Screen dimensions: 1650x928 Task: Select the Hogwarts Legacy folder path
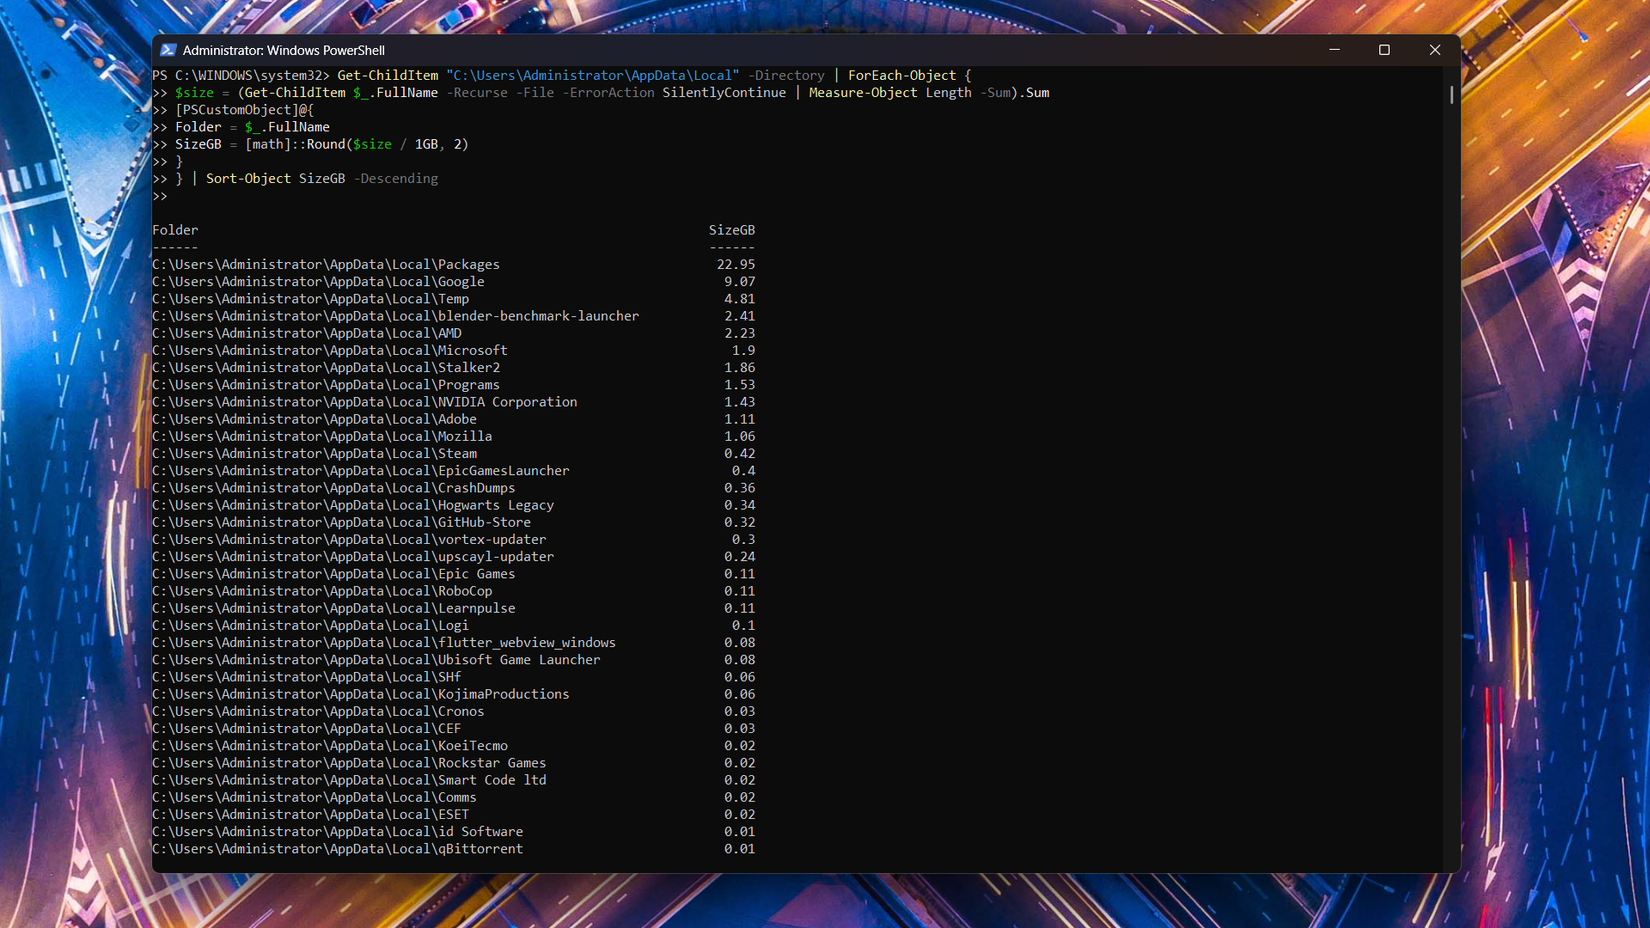(x=353, y=505)
